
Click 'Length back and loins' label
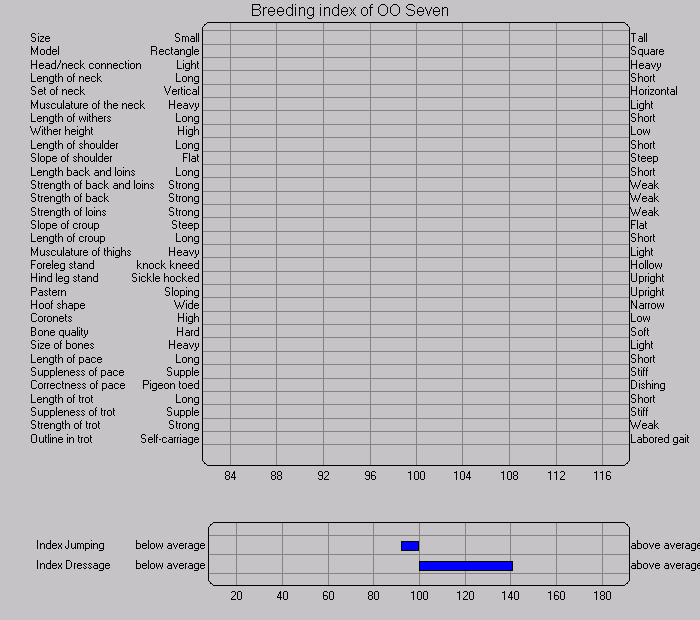tap(83, 172)
